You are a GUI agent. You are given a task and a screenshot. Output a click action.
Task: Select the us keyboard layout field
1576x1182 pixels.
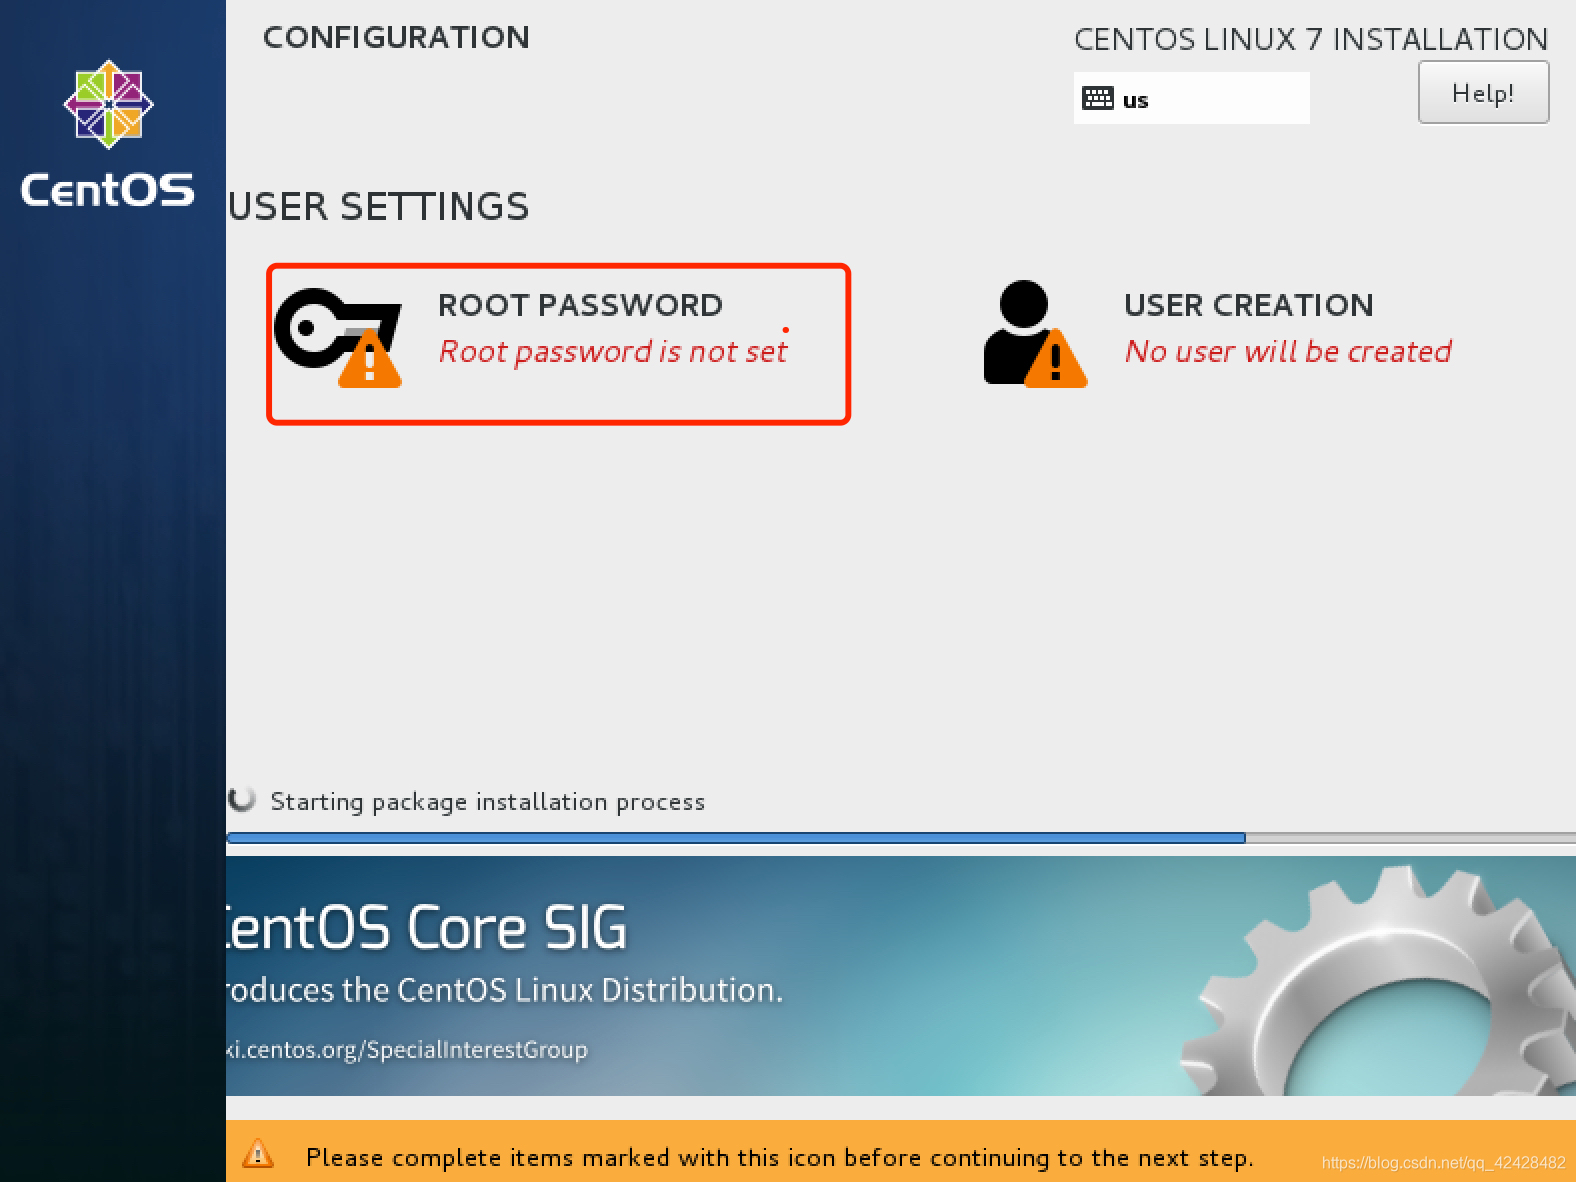tap(1191, 98)
